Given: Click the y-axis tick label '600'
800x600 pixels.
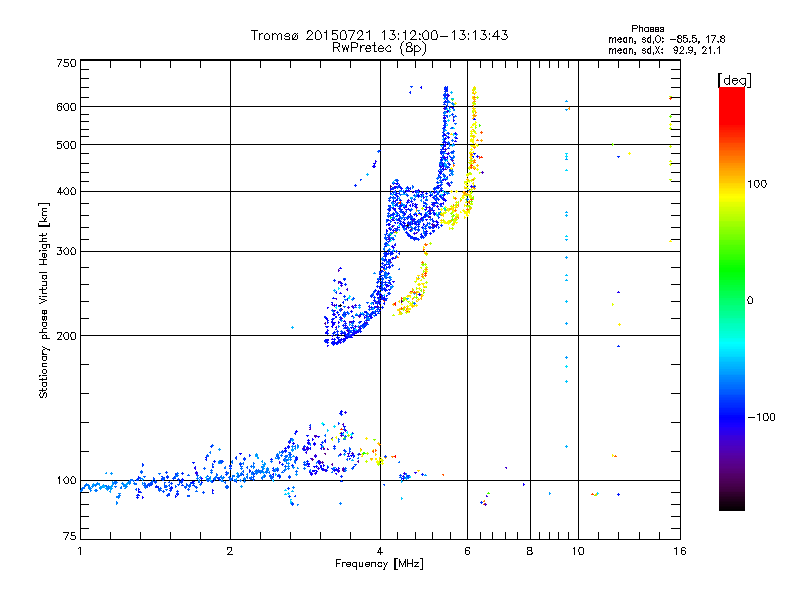Looking at the screenshot, I should 67,107.
